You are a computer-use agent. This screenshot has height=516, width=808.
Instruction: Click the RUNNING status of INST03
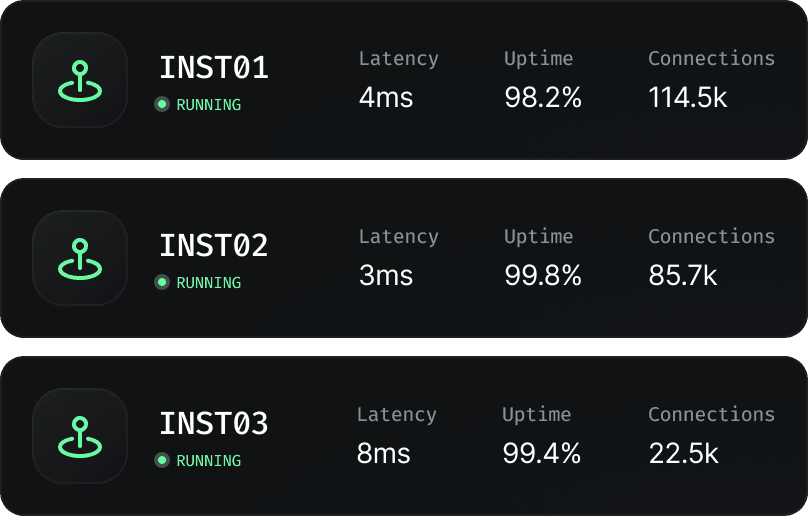coord(208,460)
